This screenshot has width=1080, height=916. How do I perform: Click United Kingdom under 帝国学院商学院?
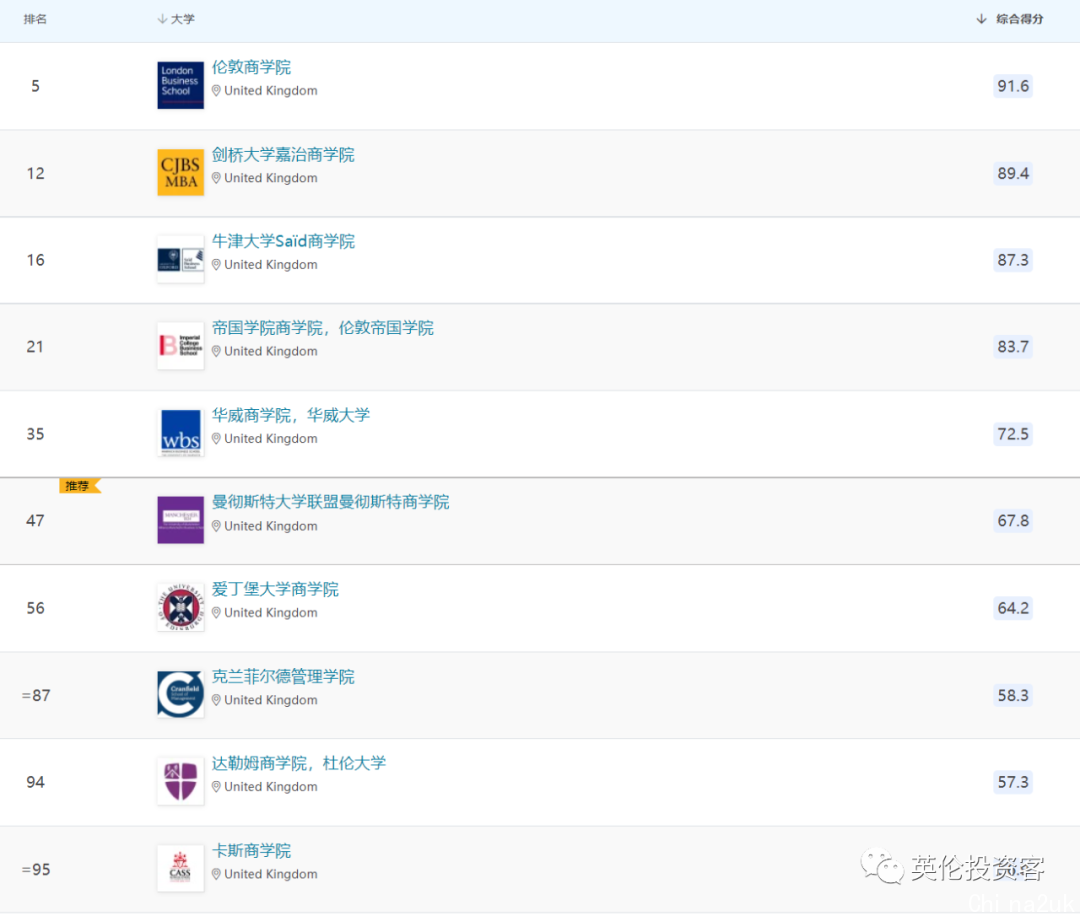pyautogui.click(x=271, y=352)
